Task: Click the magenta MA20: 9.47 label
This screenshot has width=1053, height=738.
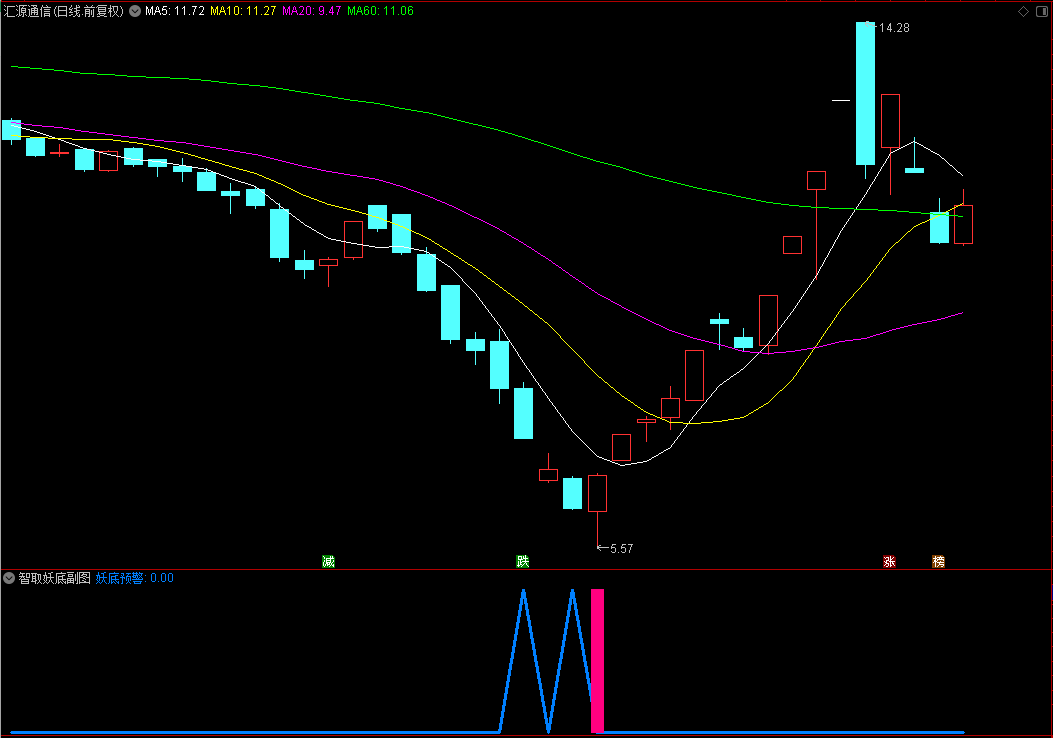Action: pyautogui.click(x=312, y=11)
